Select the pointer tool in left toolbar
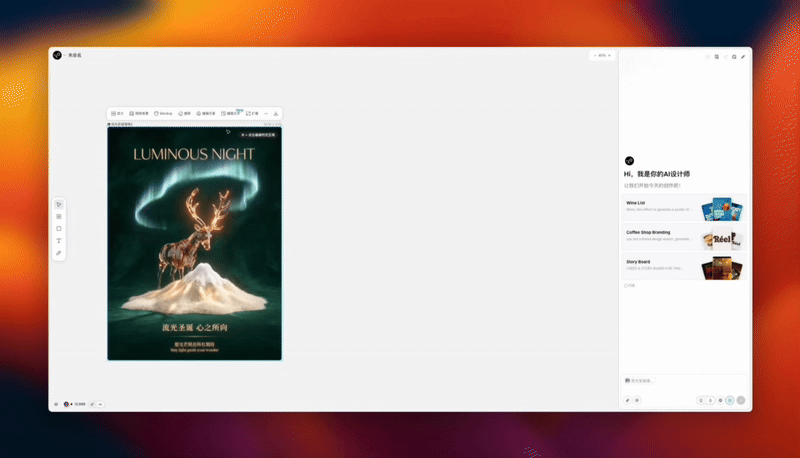 tap(59, 204)
